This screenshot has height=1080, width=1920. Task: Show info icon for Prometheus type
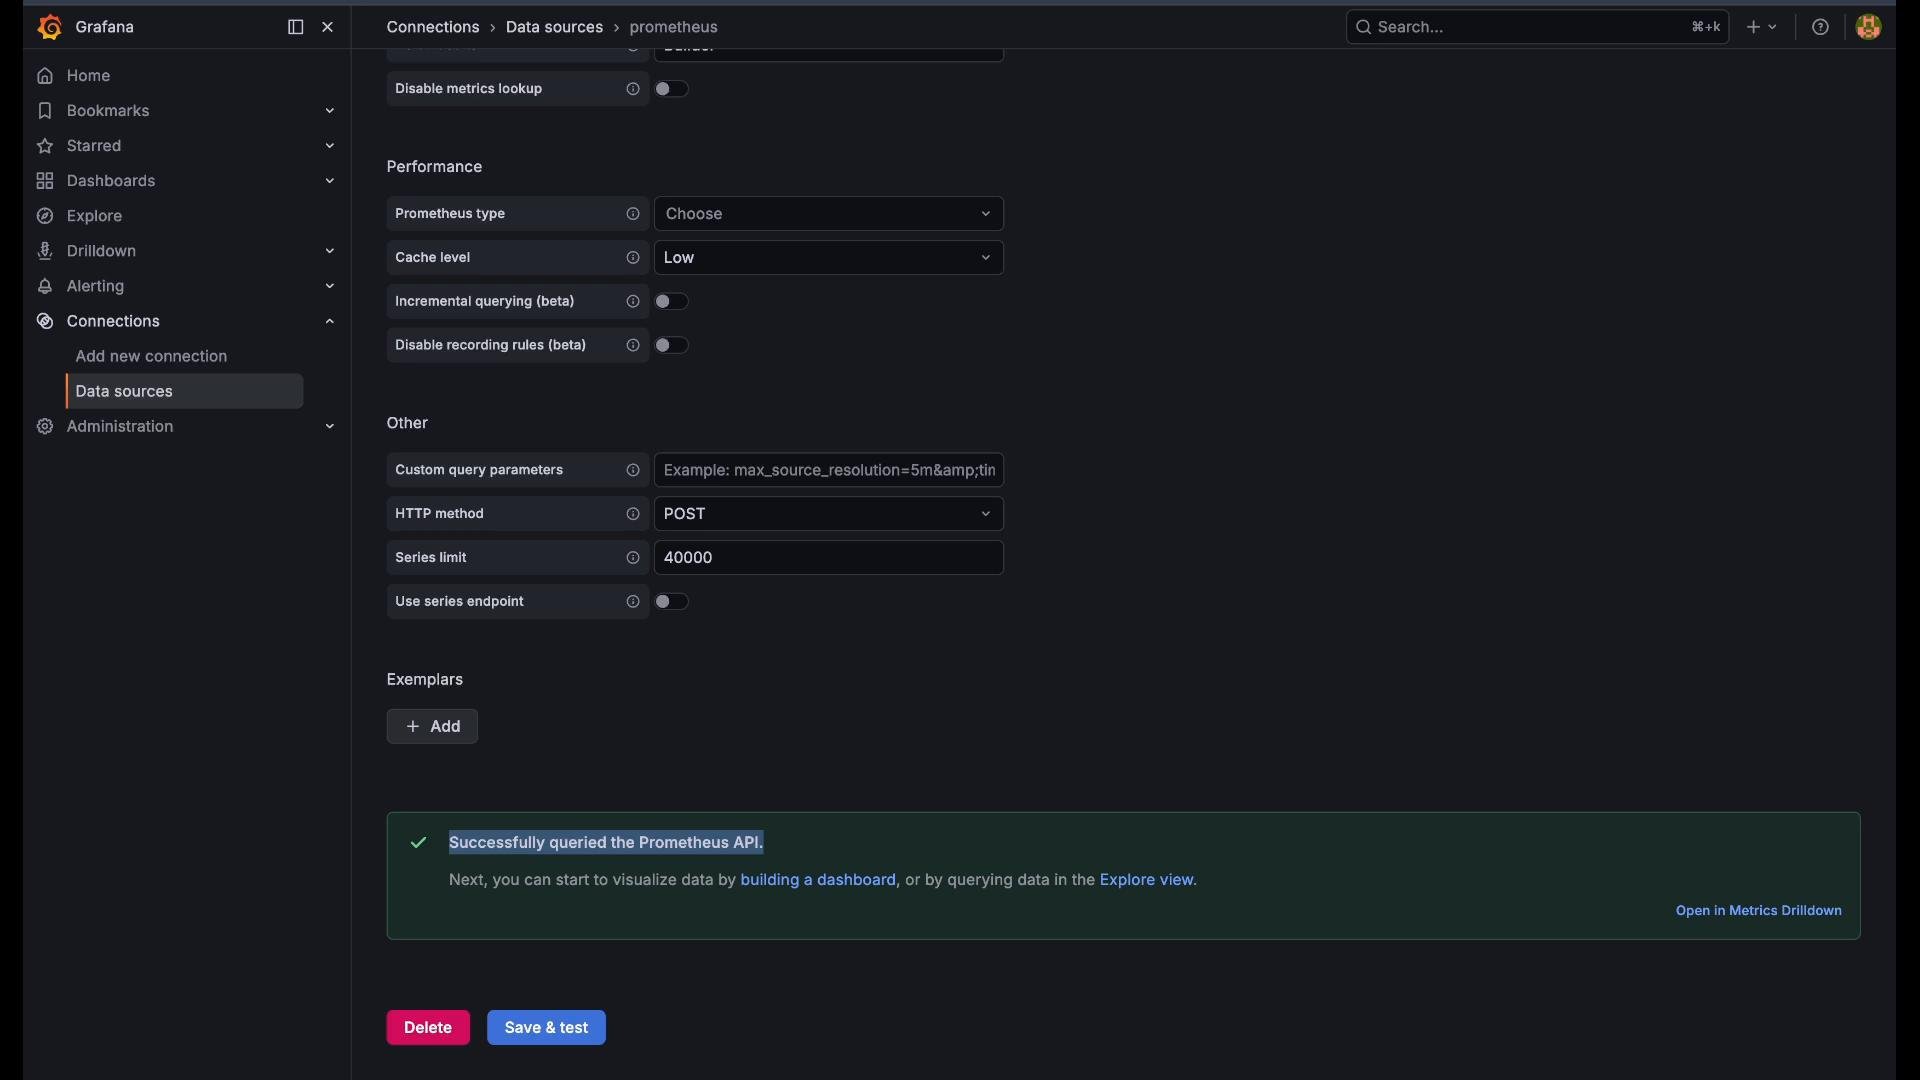(633, 214)
